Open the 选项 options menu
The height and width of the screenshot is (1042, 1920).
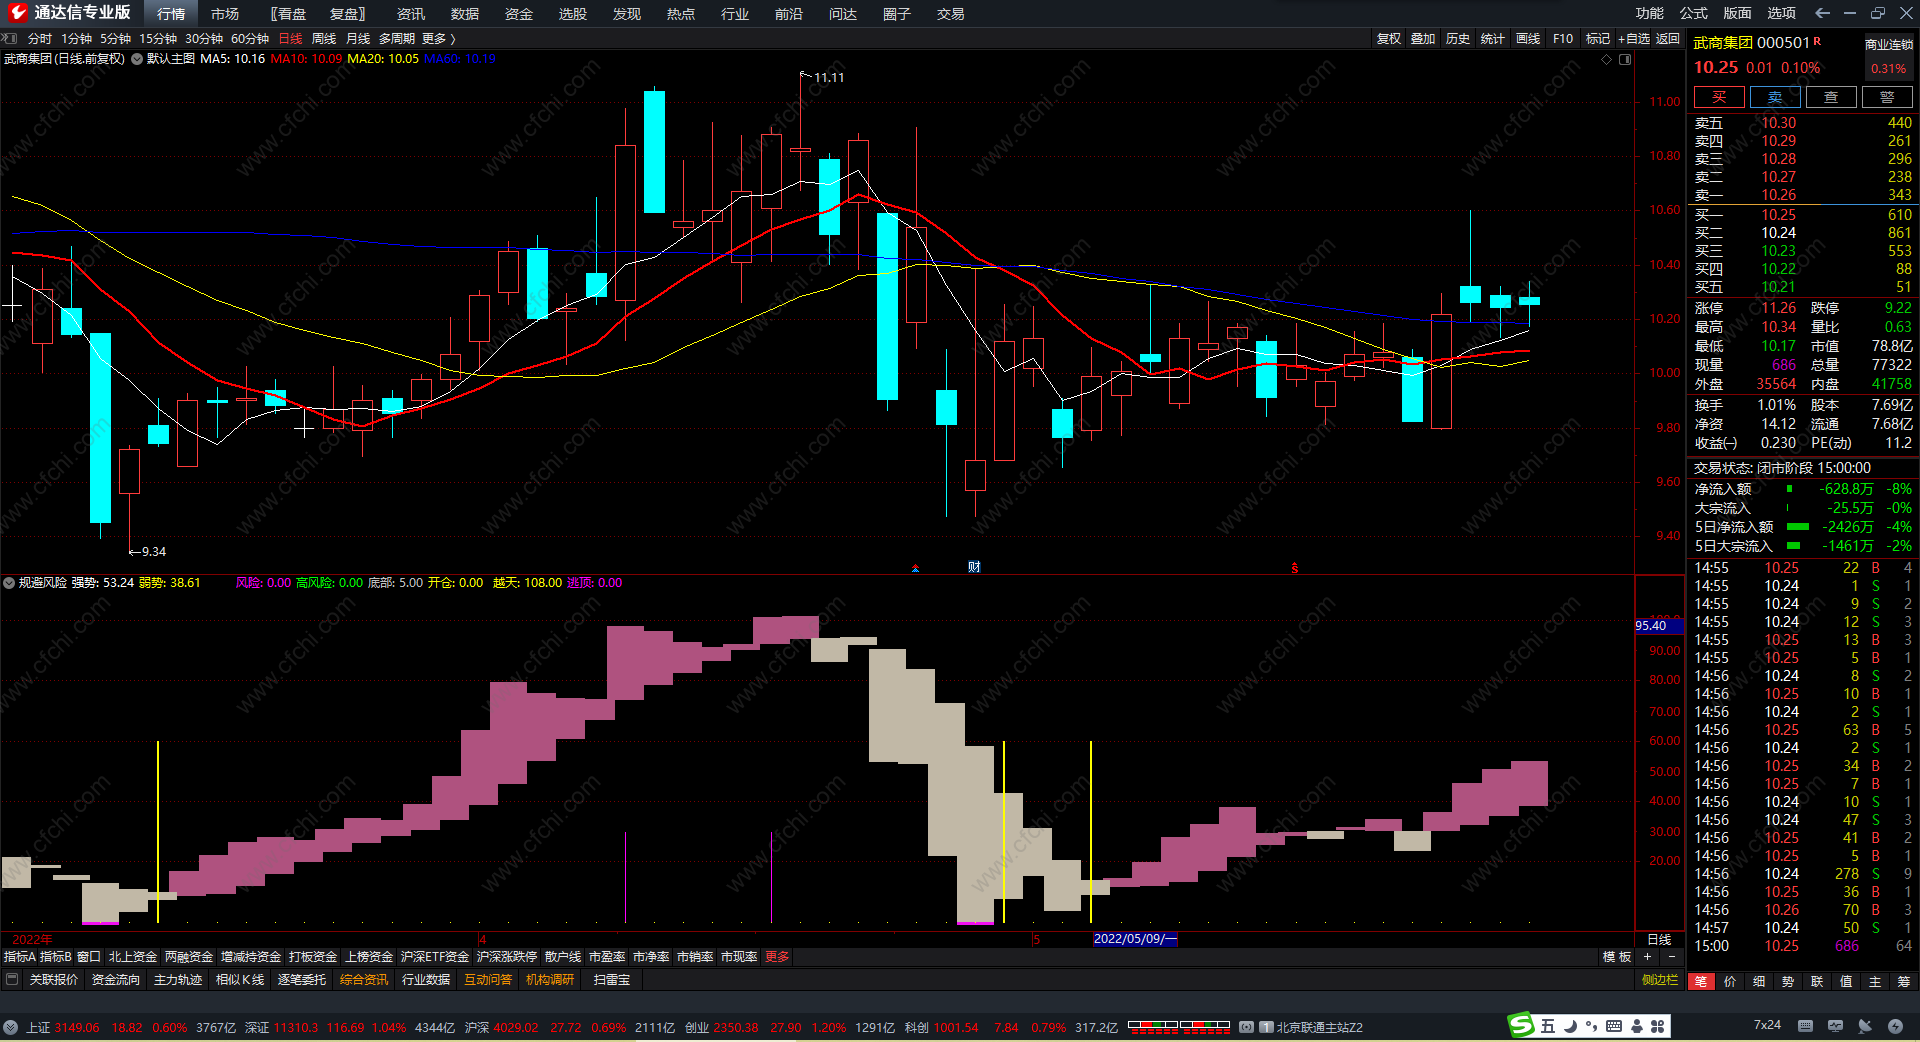1782,13
